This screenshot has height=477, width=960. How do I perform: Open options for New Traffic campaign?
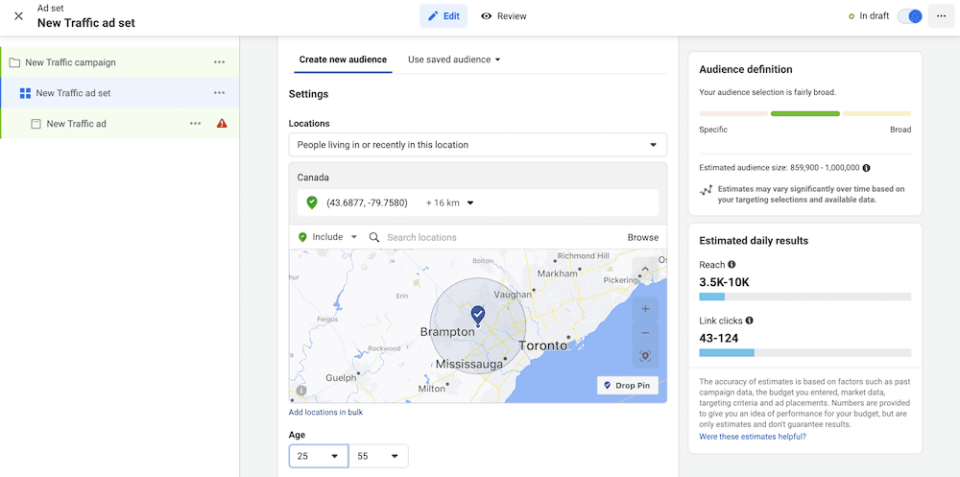[219, 62]
